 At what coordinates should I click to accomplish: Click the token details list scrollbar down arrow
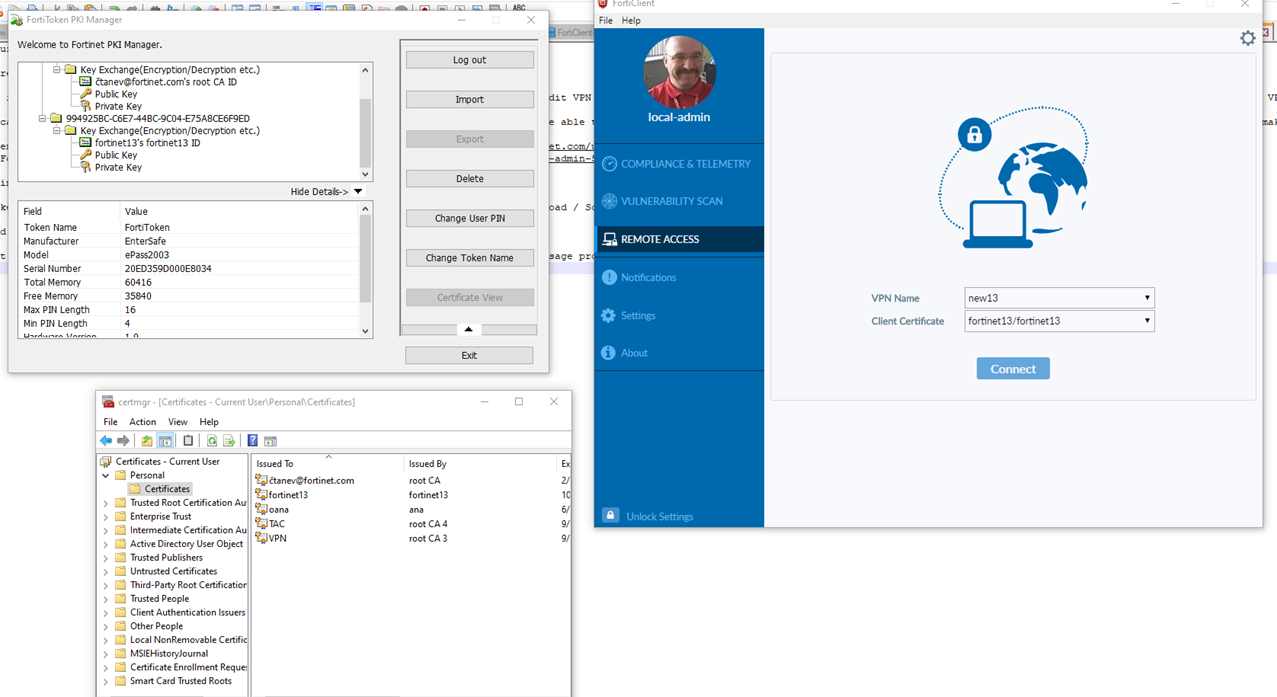coord(365,331)
